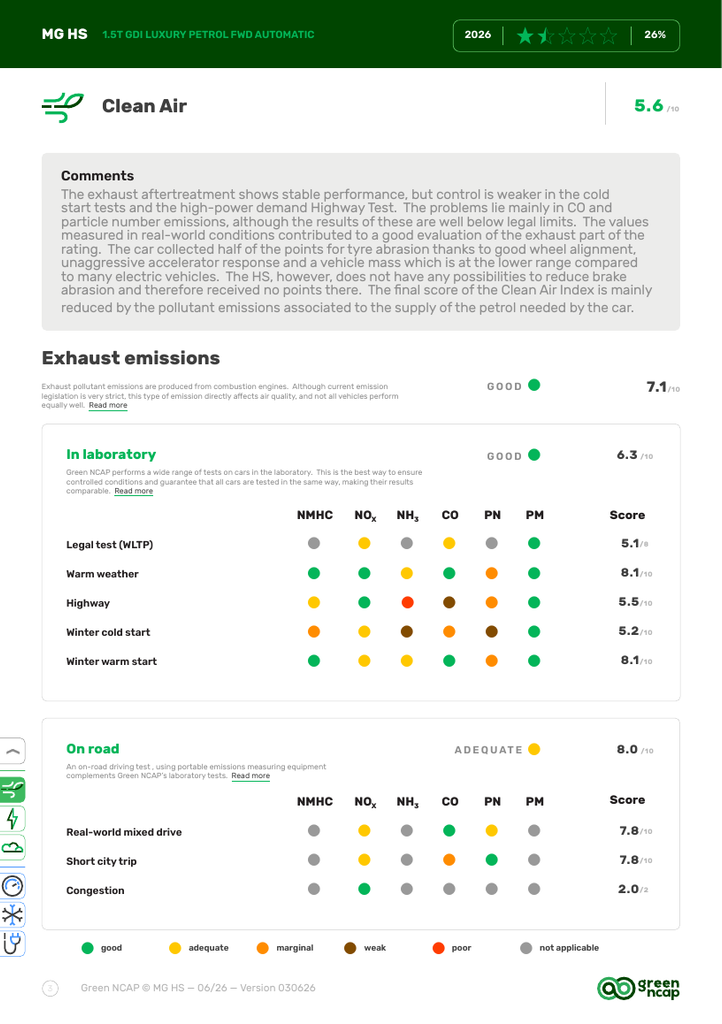Screen dimensions: 722x1024
Task: Click the green GOOD dot beside Exhaust emissions
Action: (534, 385)
